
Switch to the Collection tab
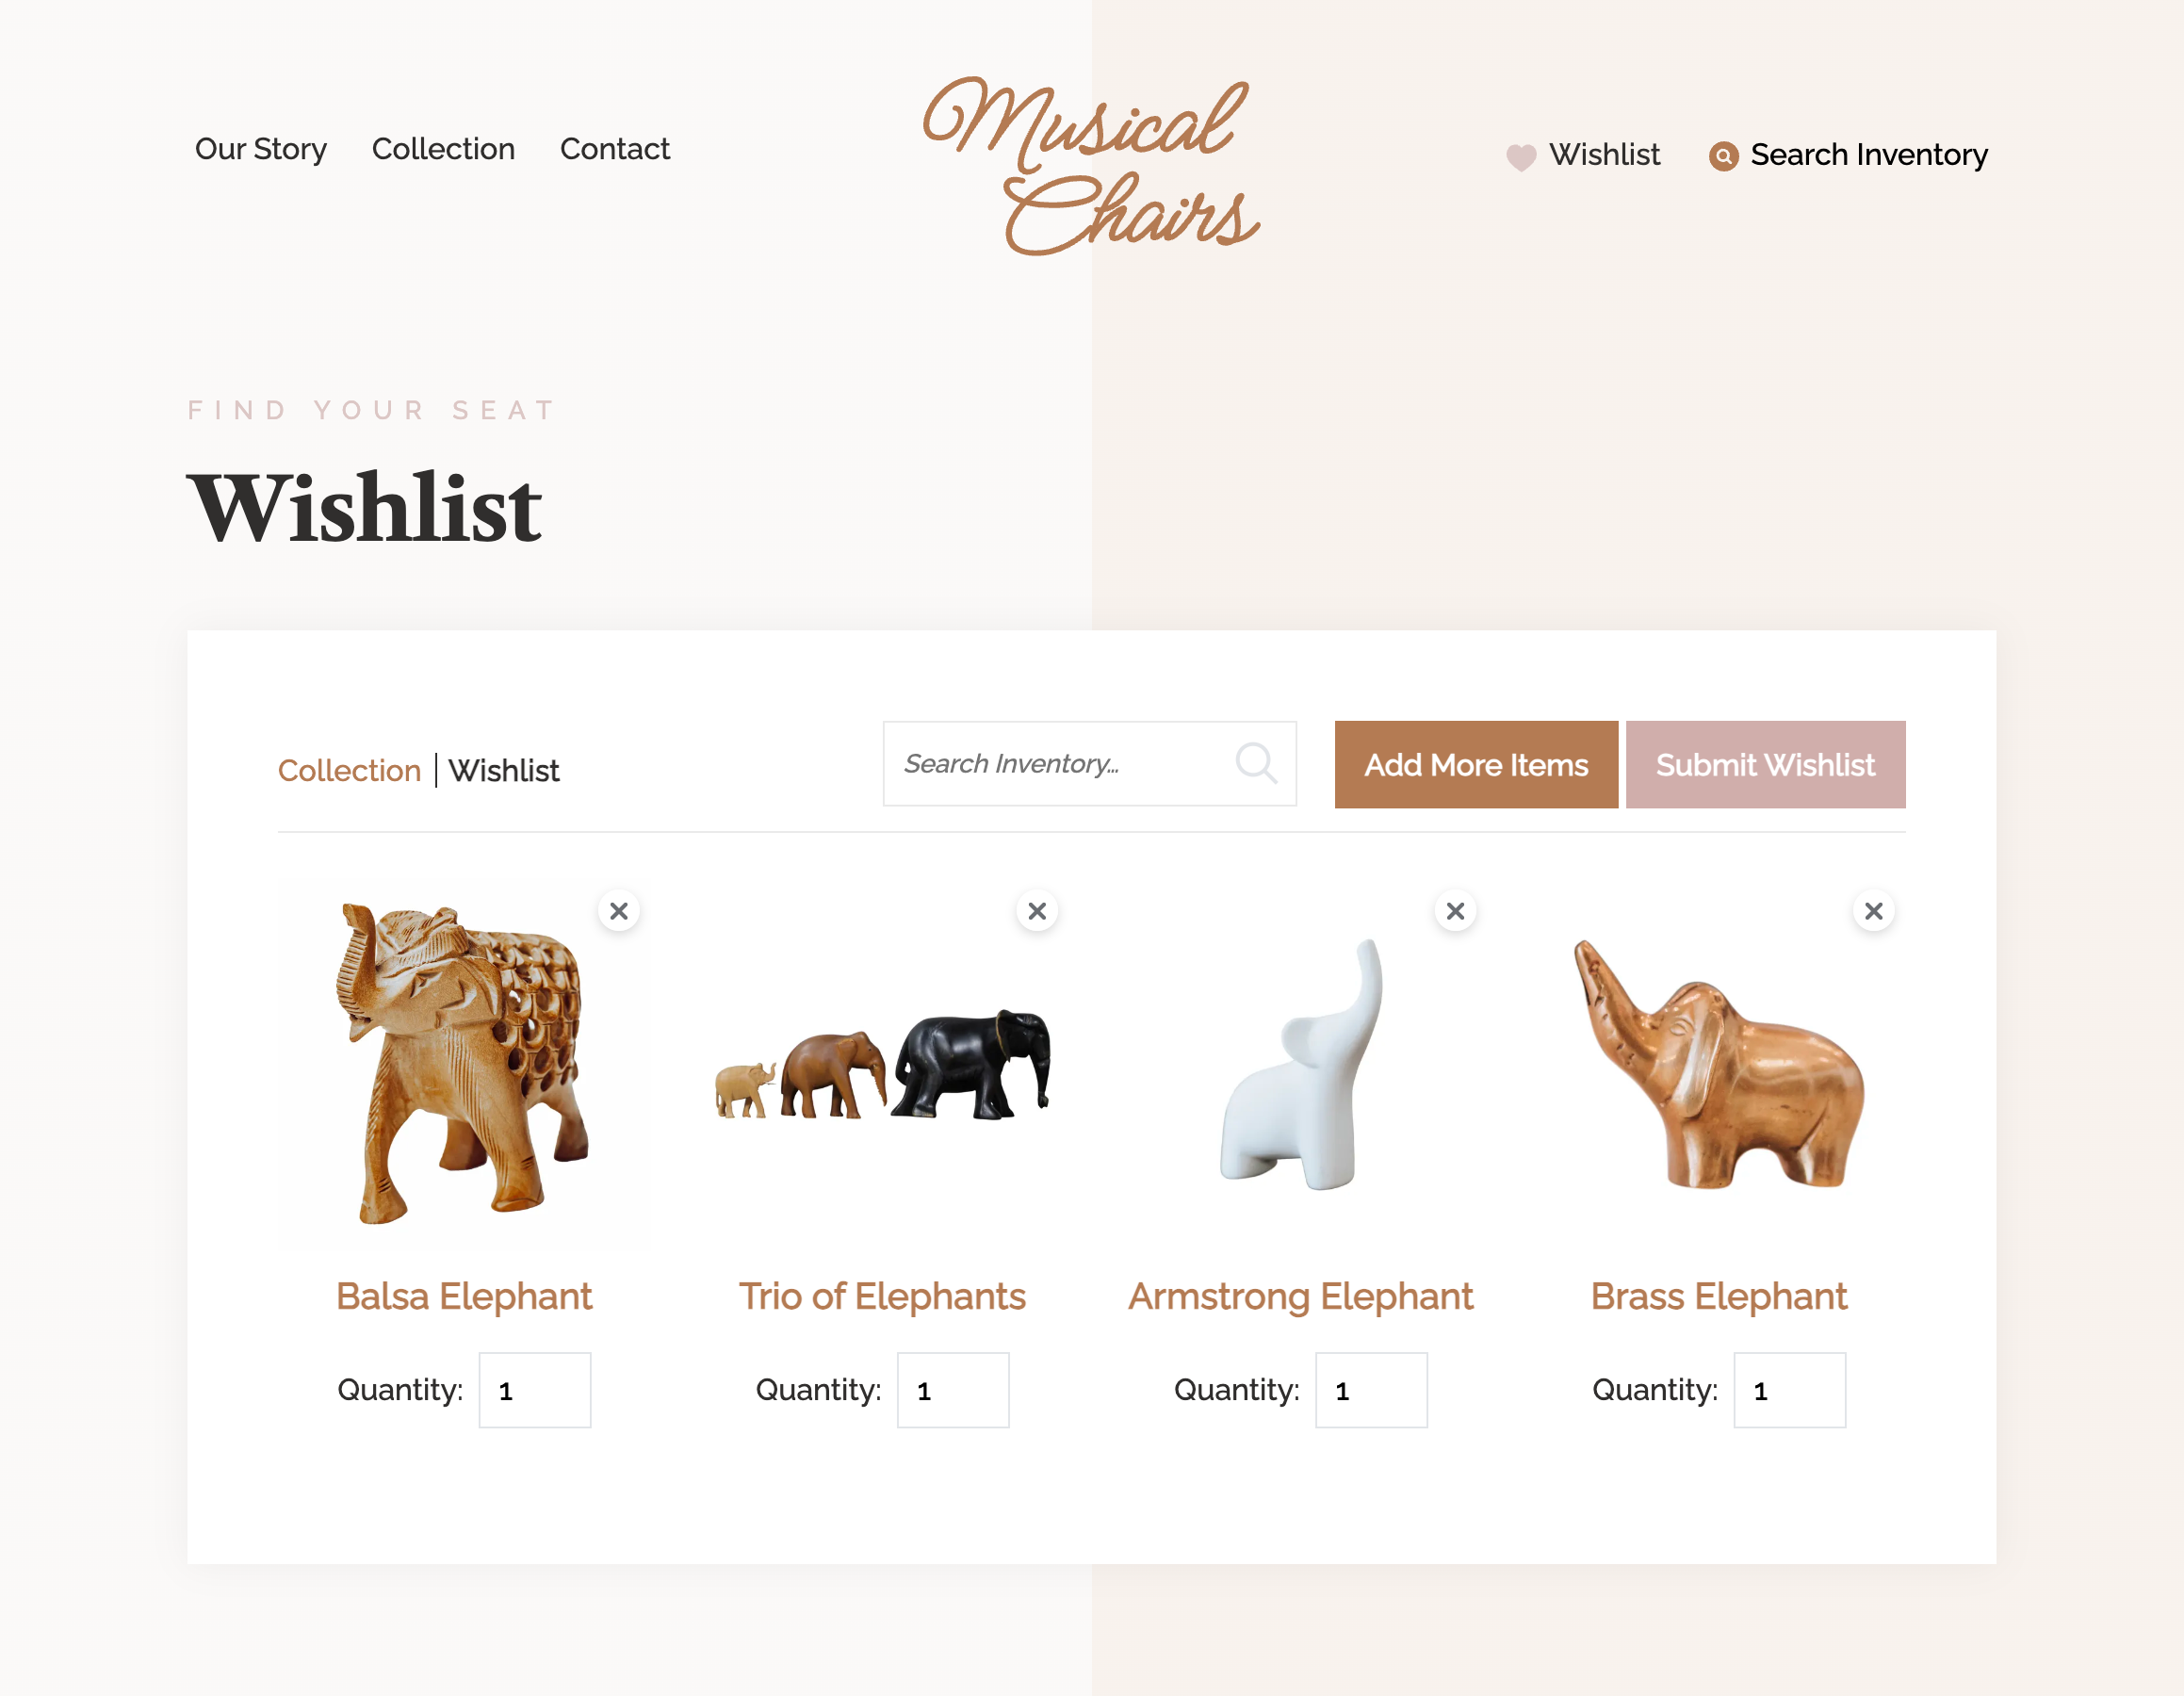click(x=348, y=769)
